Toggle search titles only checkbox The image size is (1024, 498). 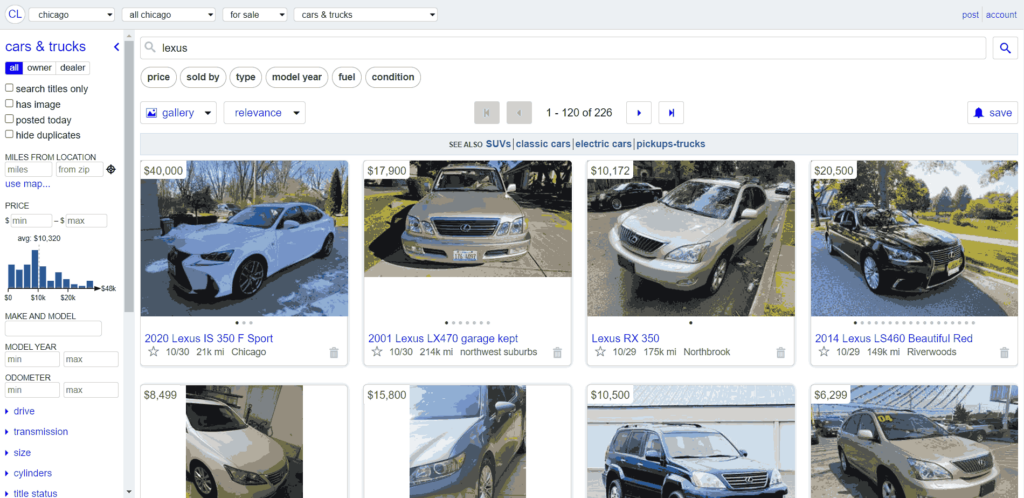point(9,88)
